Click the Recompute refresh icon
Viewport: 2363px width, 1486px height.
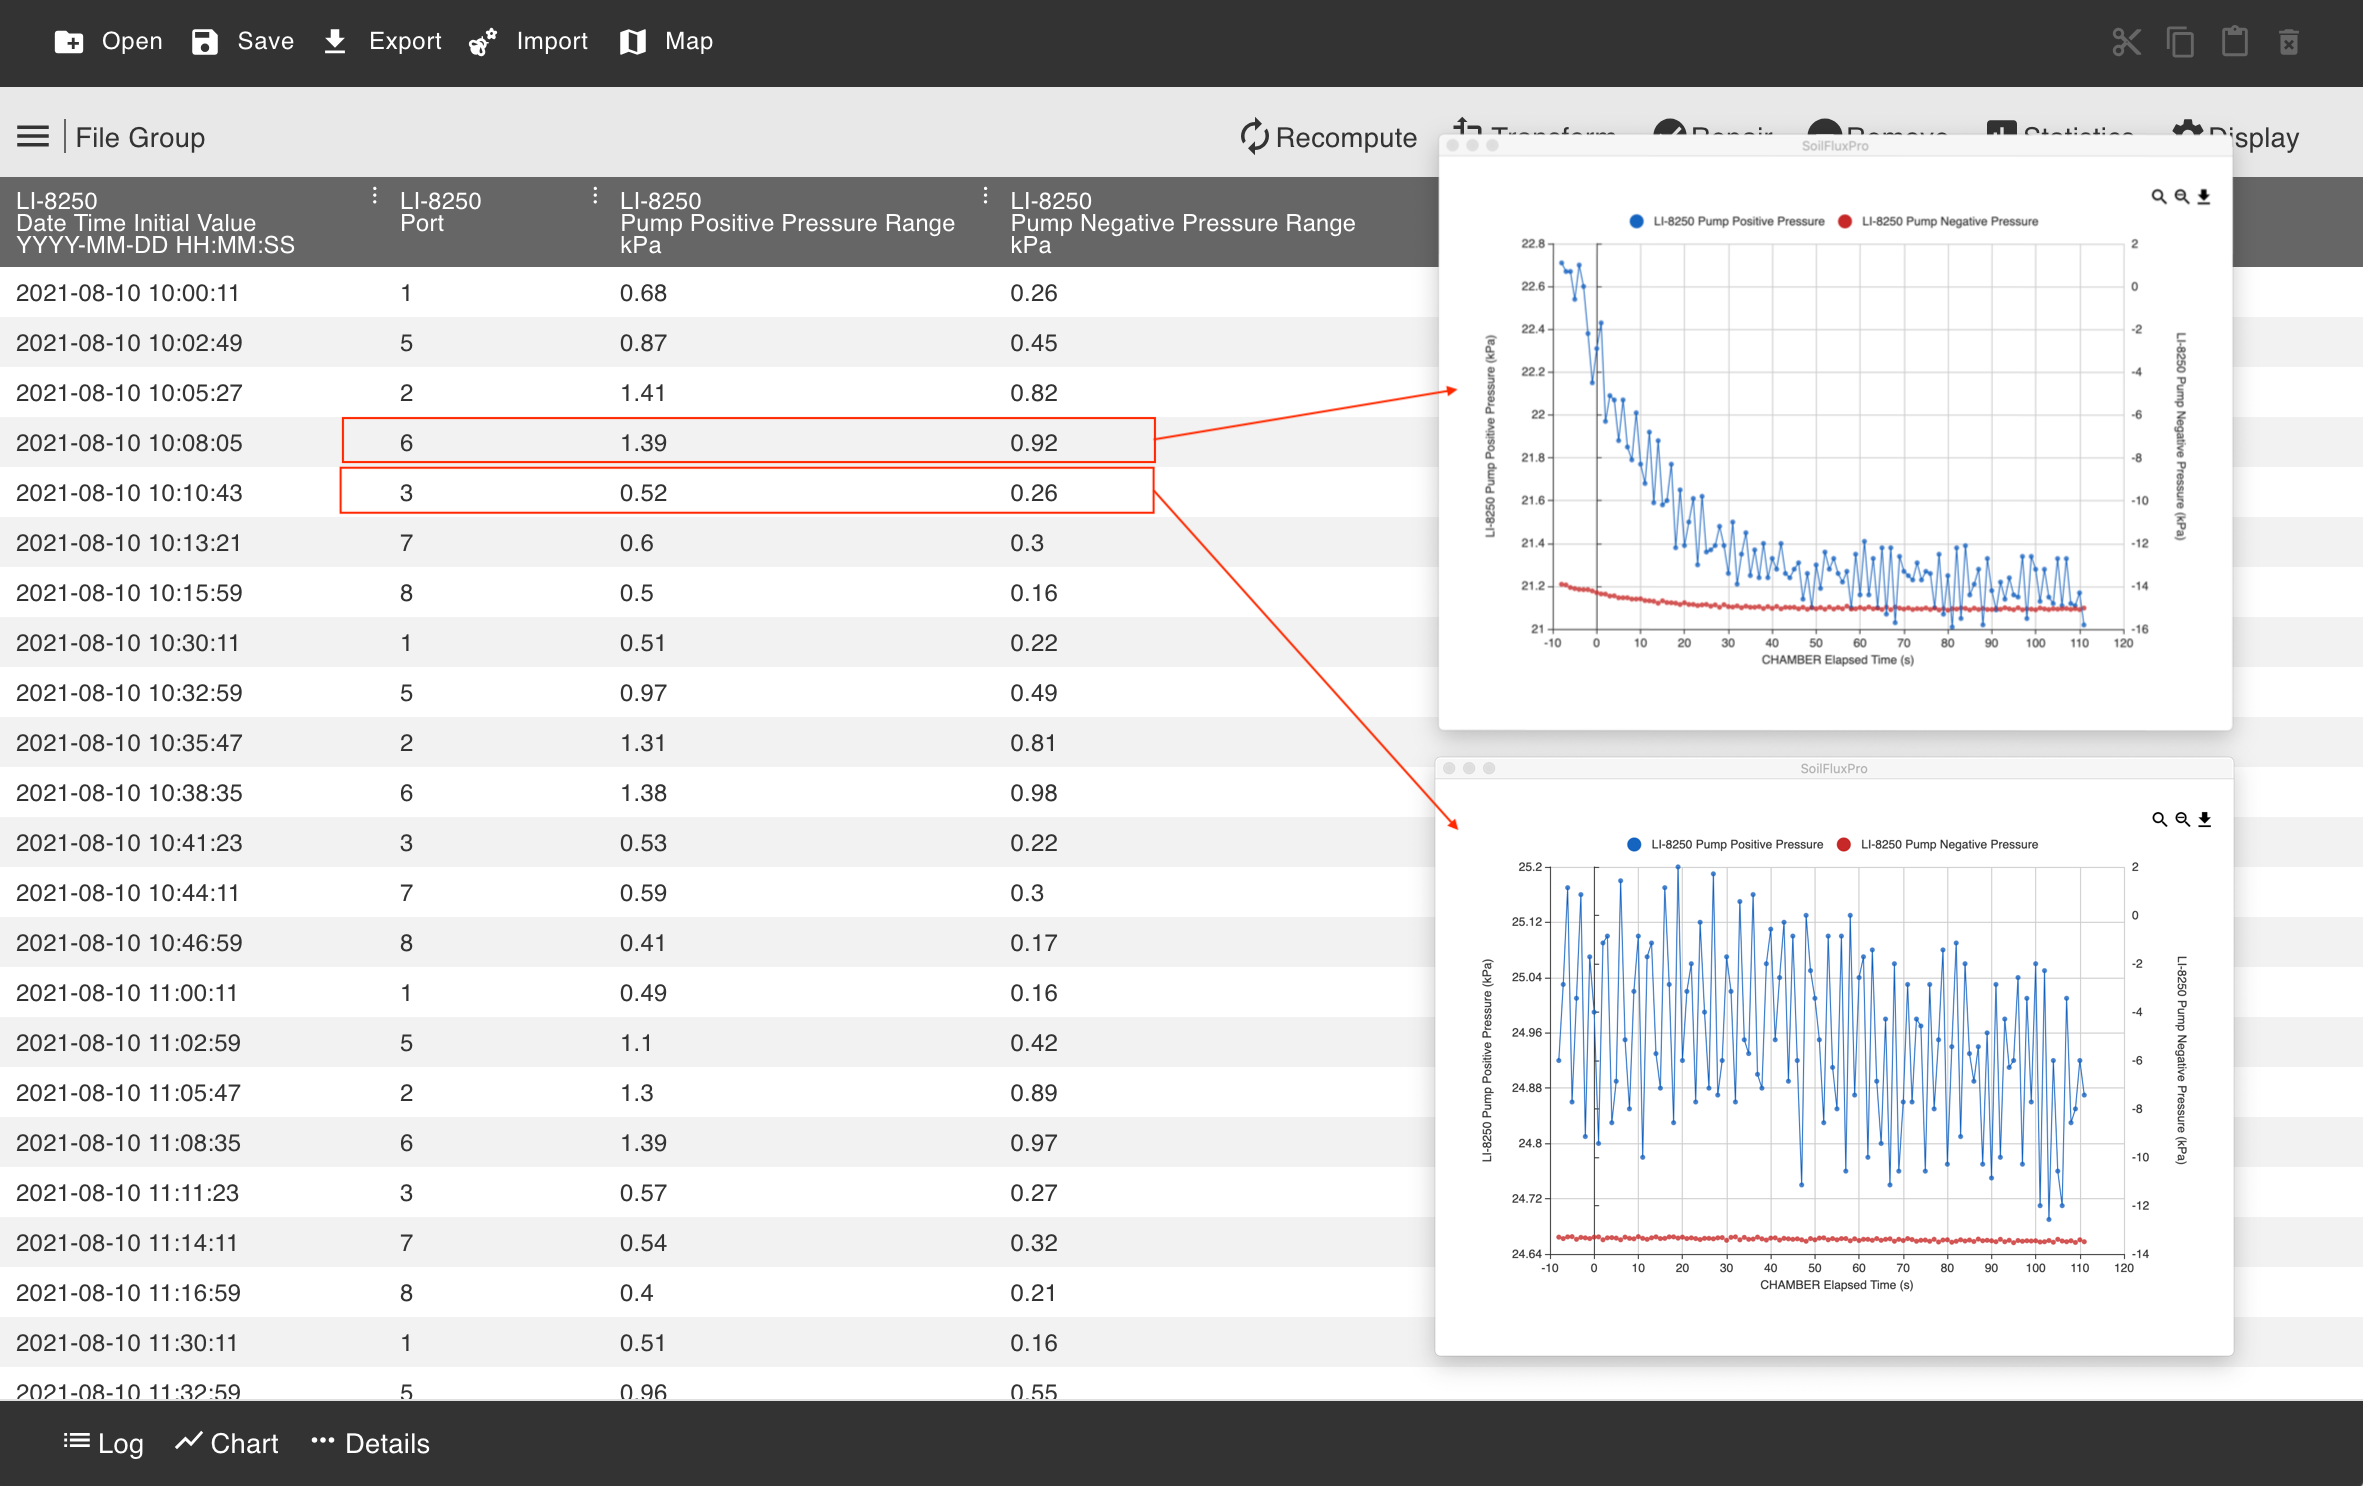click(1254, 137)
